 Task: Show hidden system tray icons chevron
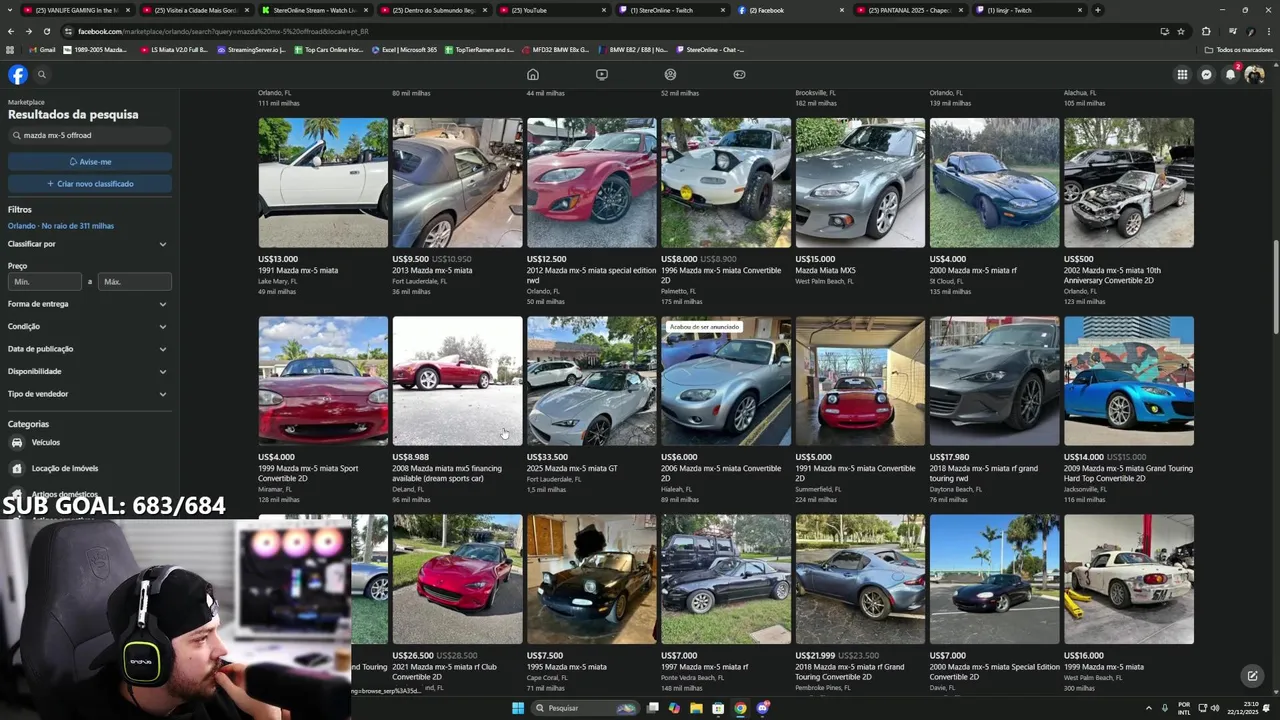pyautogui.click(x=1148, y=708)
